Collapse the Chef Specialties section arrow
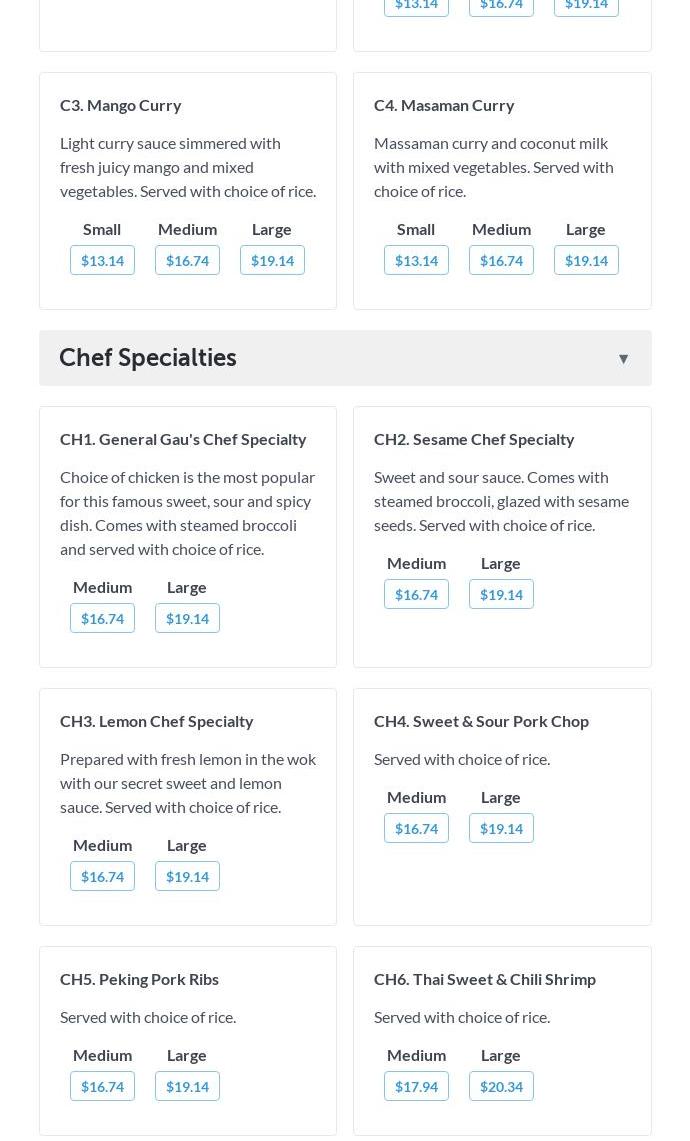The image size is (690, 1141). point(623,358)
